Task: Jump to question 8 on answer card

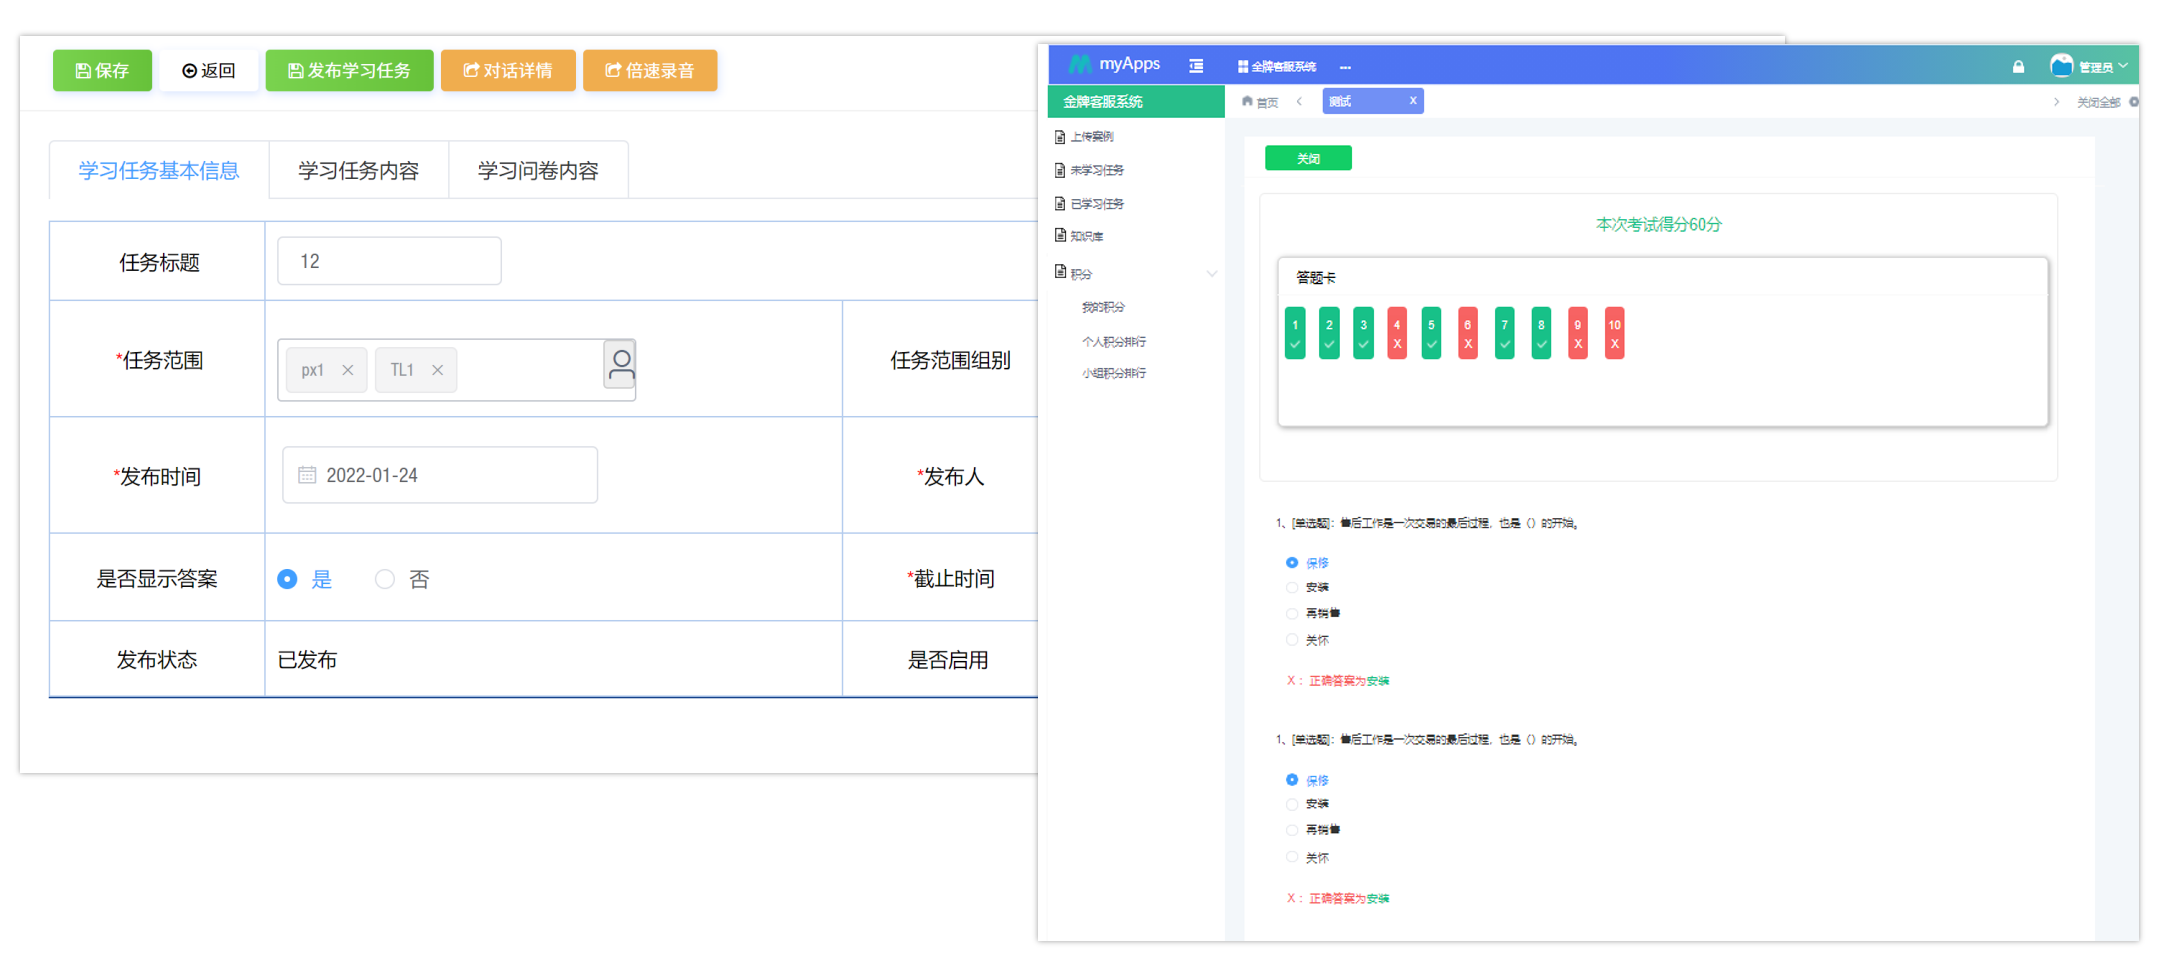Action: click(1541, 333)
